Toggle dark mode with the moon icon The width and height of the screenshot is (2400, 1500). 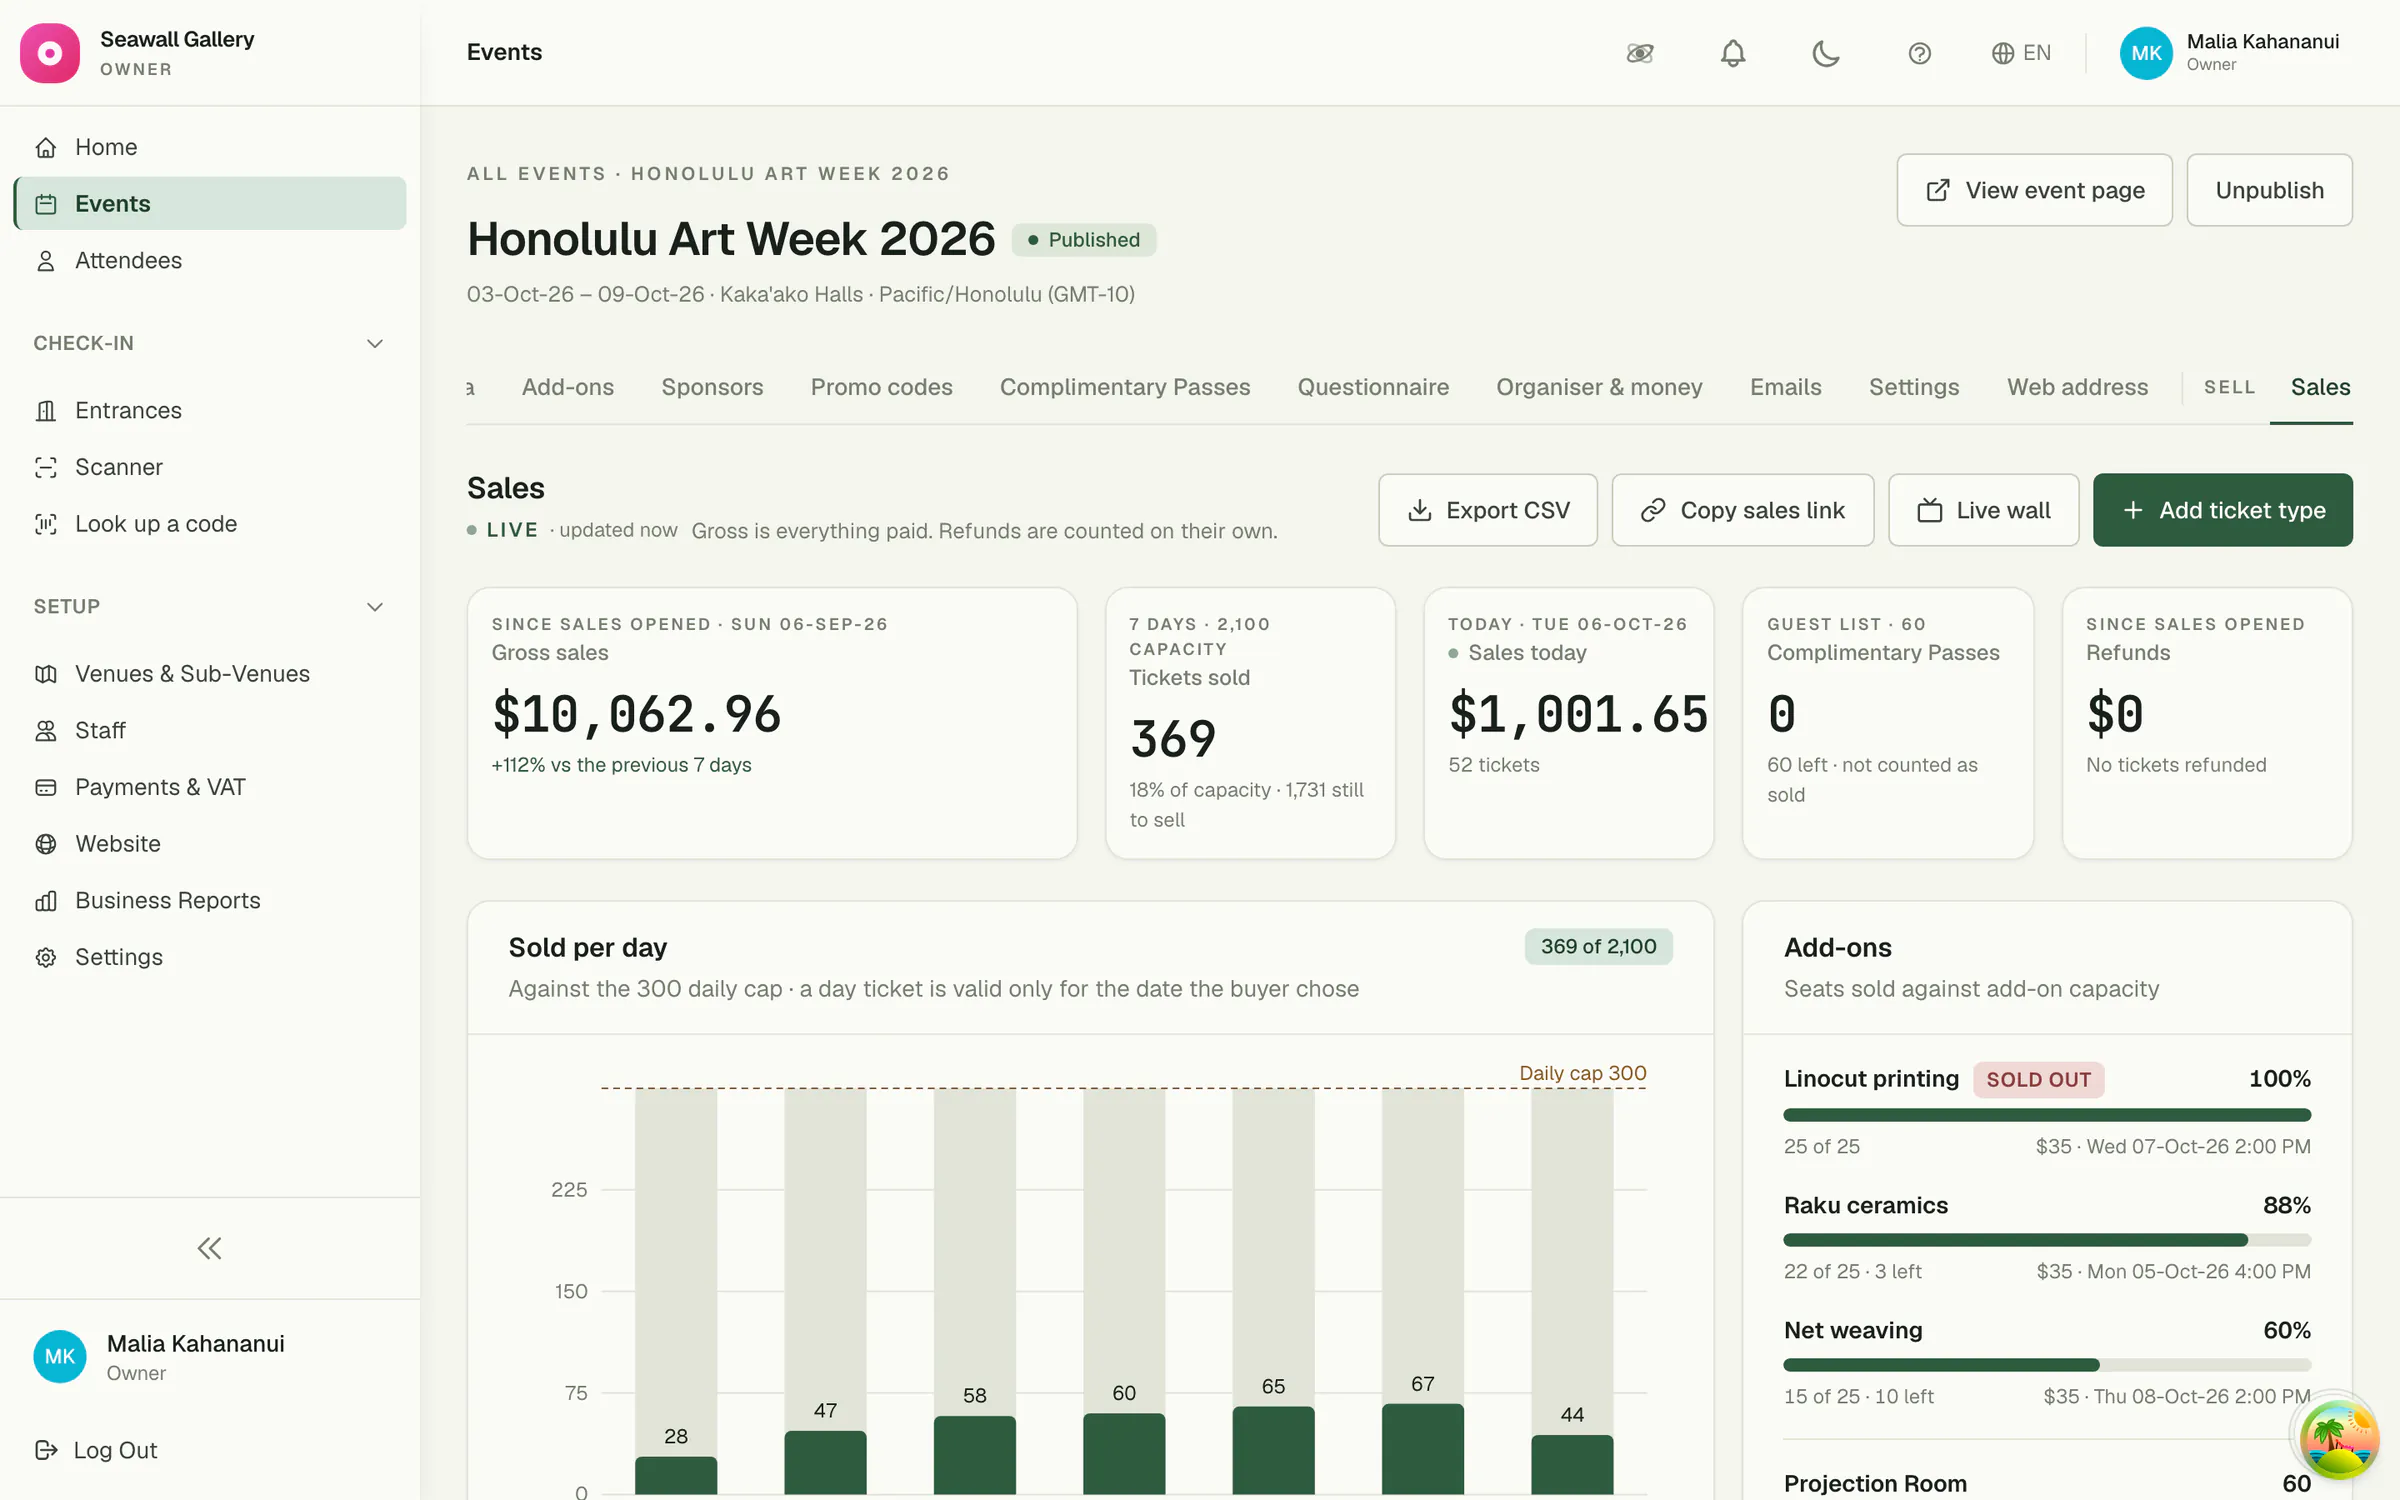click(x=1826, y=53)
